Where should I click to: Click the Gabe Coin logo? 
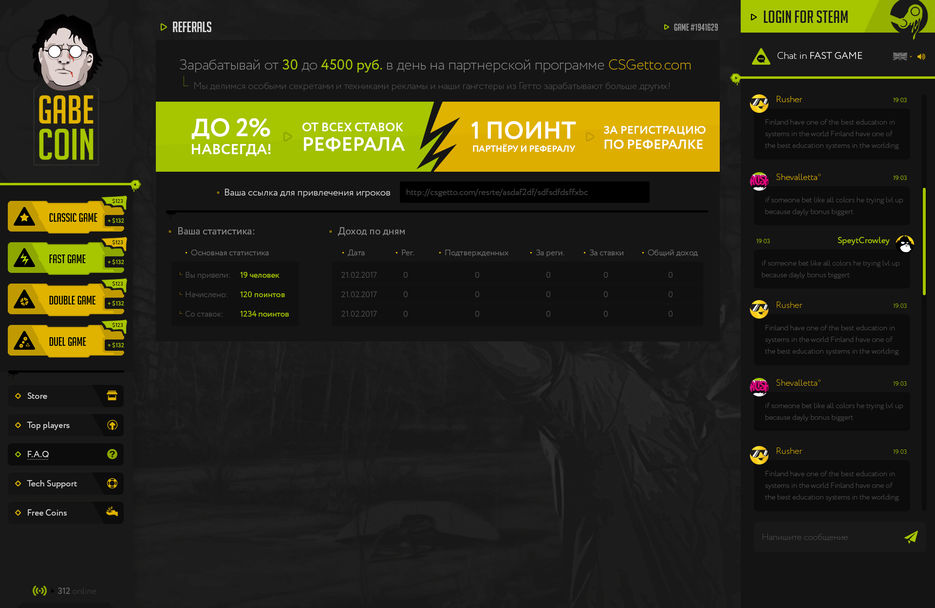[x=66, y=89]
